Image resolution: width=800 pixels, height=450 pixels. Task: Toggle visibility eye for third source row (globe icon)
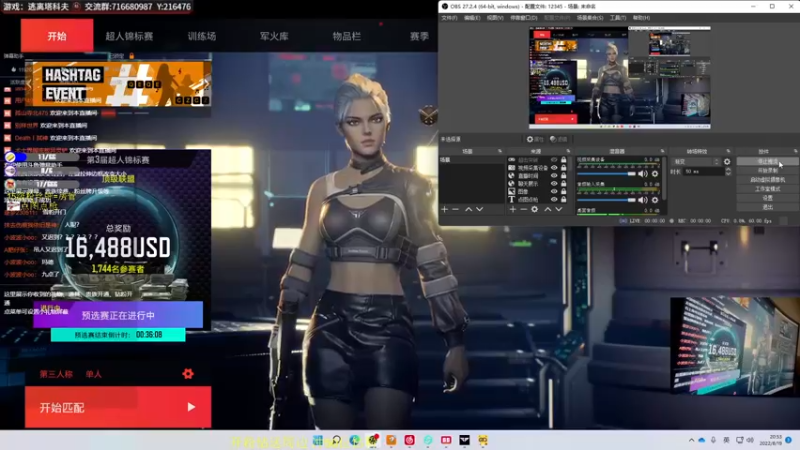554,176
